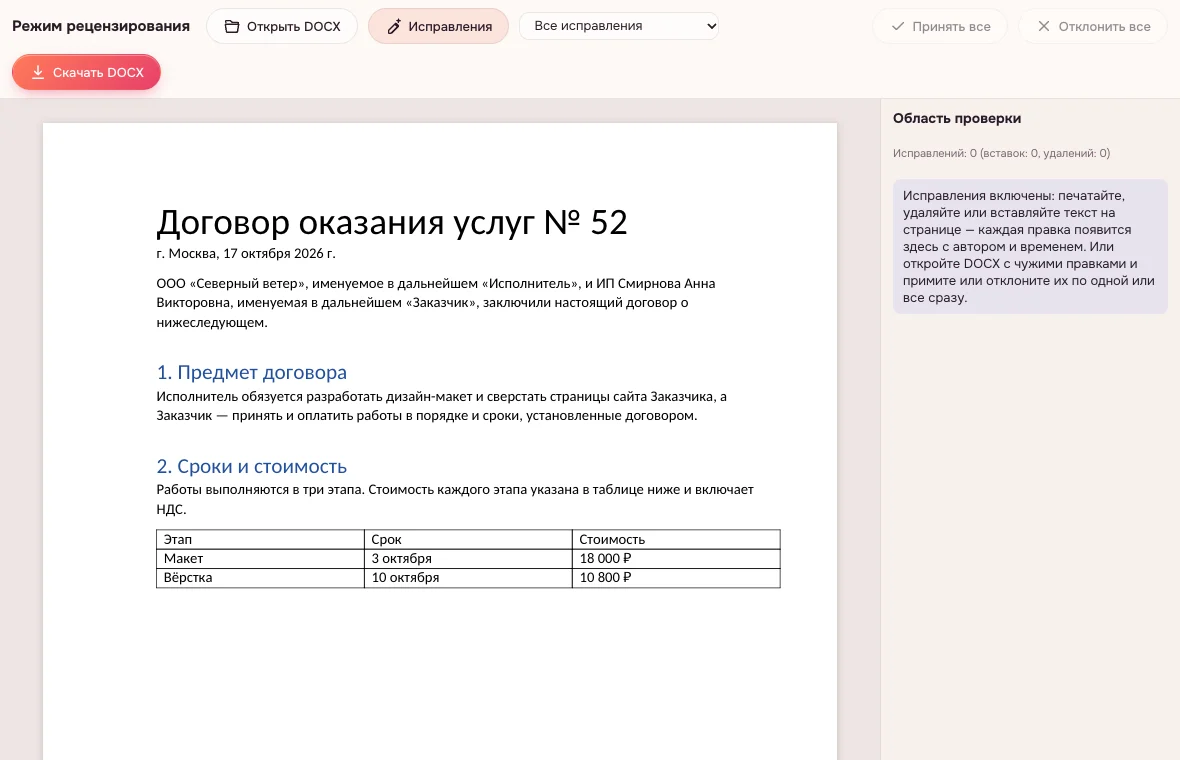Click the table cell 10 800 ₽
This screenshot has height=760, width=1180.
[676, 578]
